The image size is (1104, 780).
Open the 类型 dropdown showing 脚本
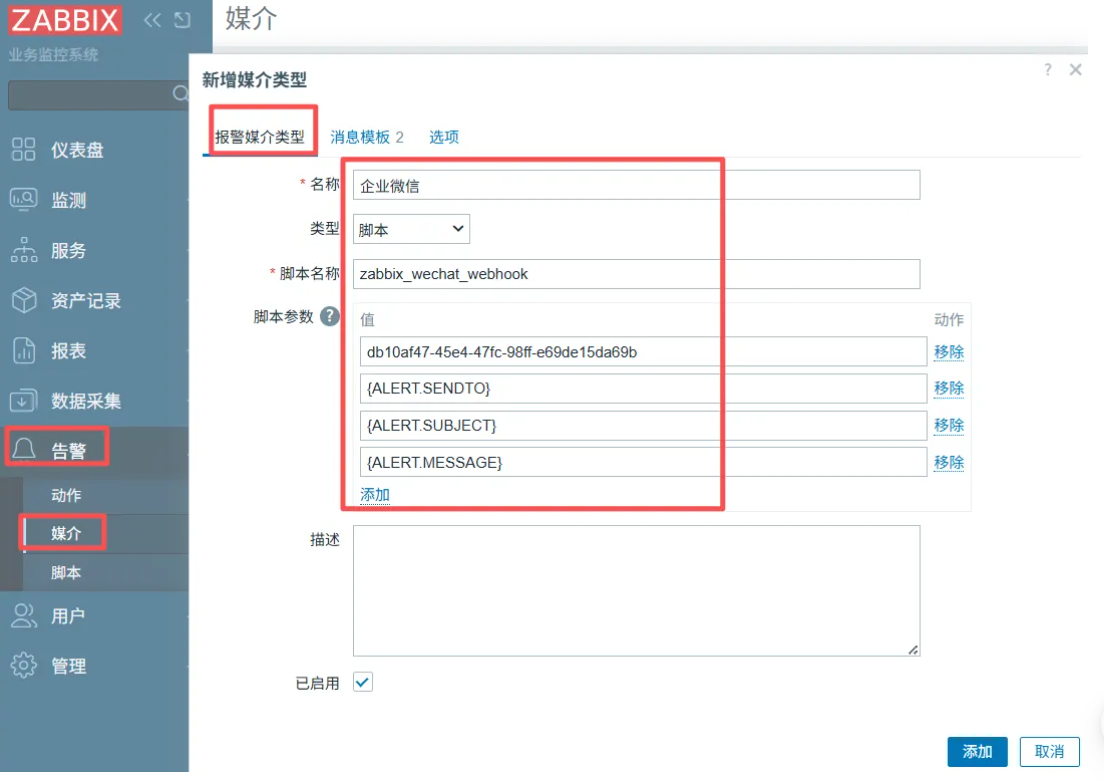tap(411, 229)
